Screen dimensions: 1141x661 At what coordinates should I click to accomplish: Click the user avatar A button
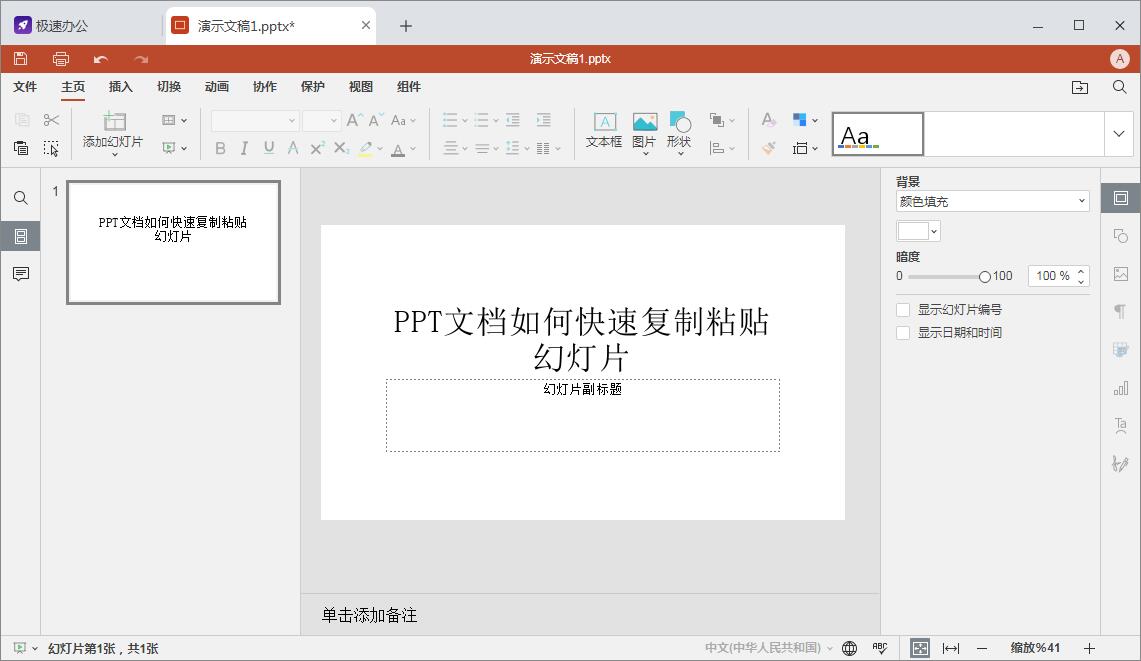[x=1120, y=59]
